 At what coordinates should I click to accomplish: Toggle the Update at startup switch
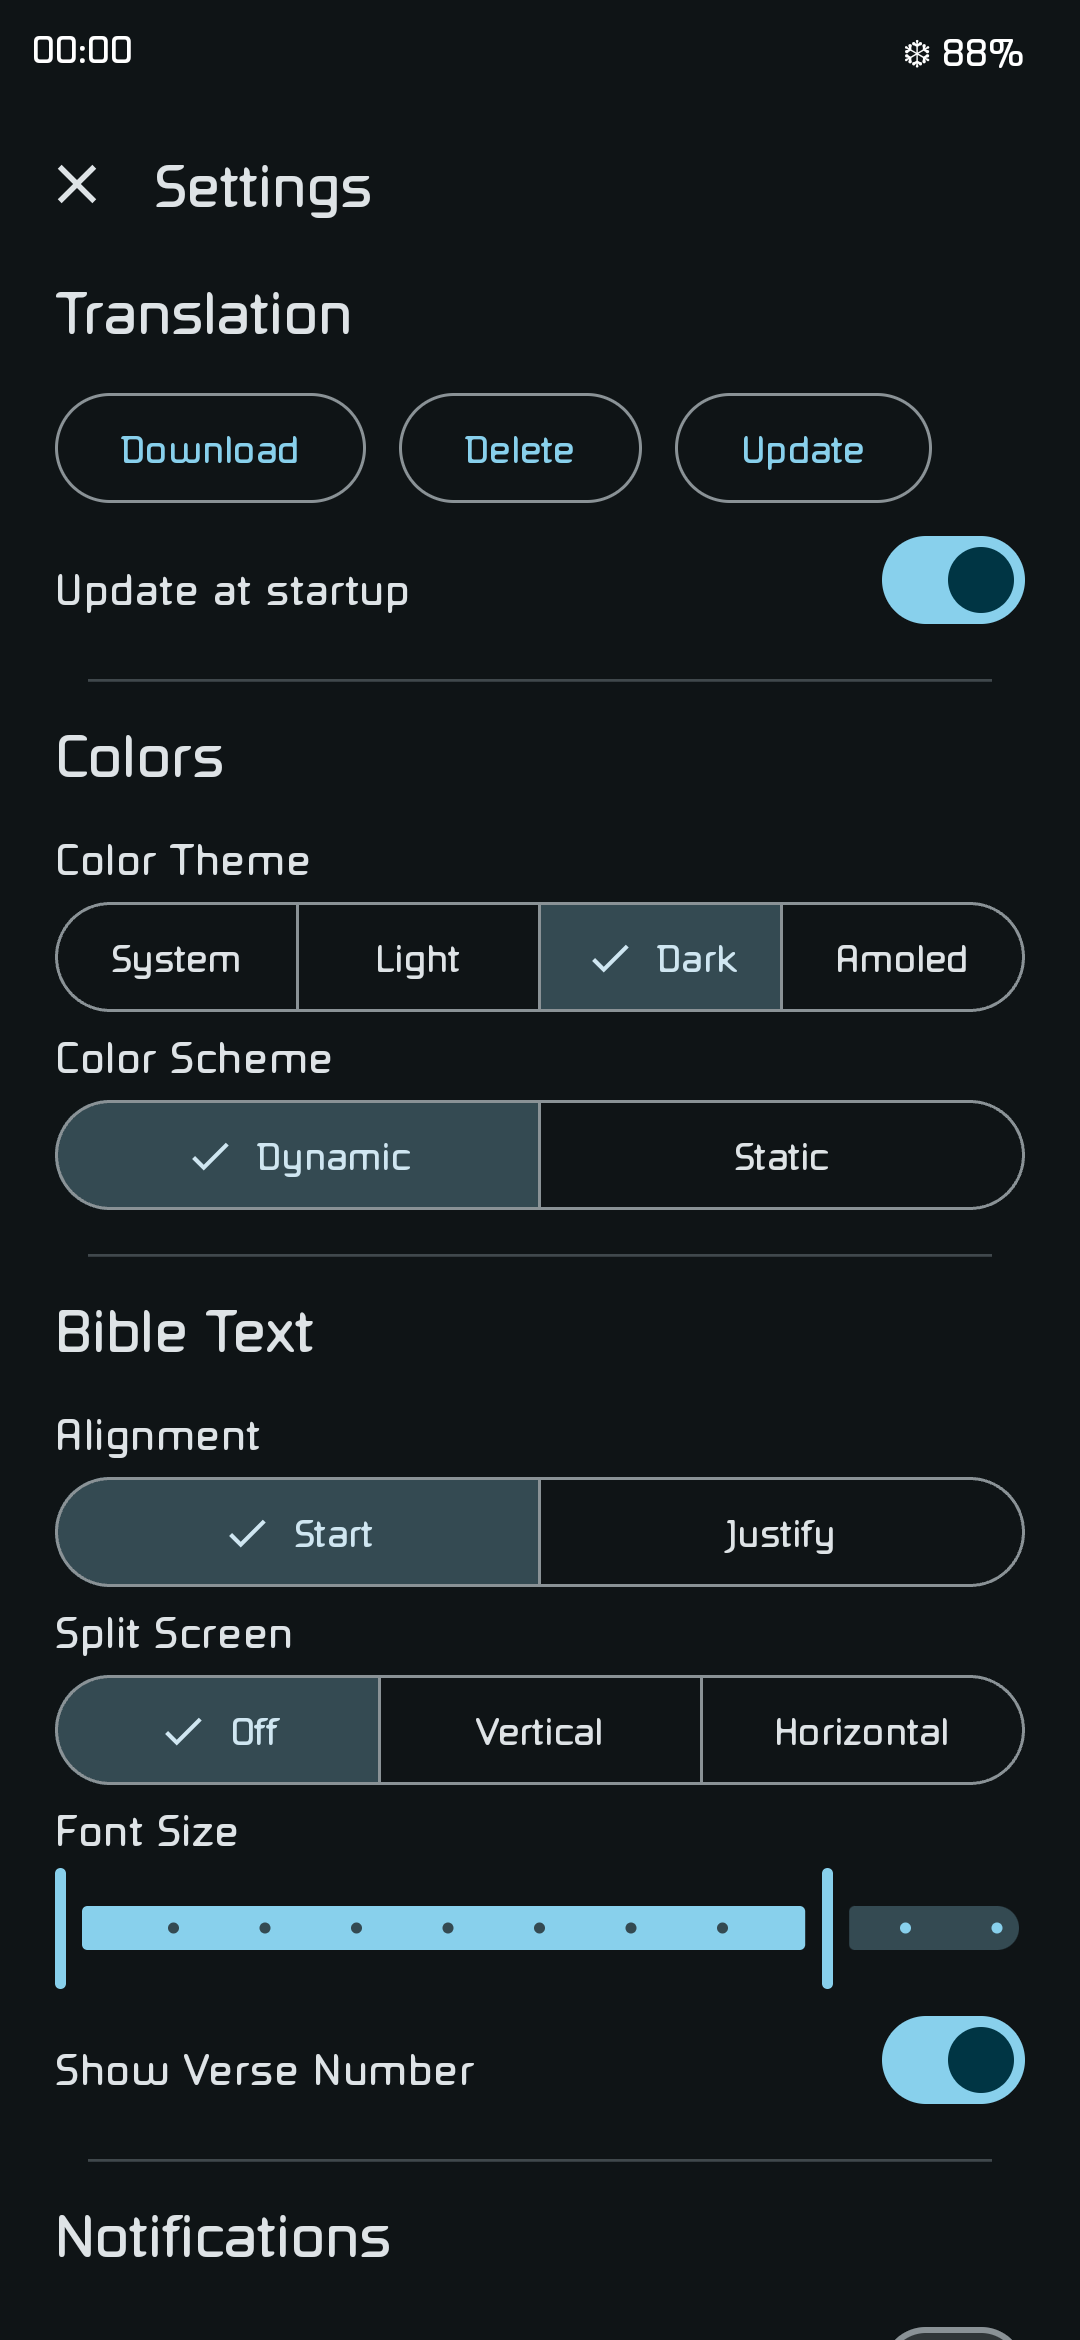[x=953, y=580]
